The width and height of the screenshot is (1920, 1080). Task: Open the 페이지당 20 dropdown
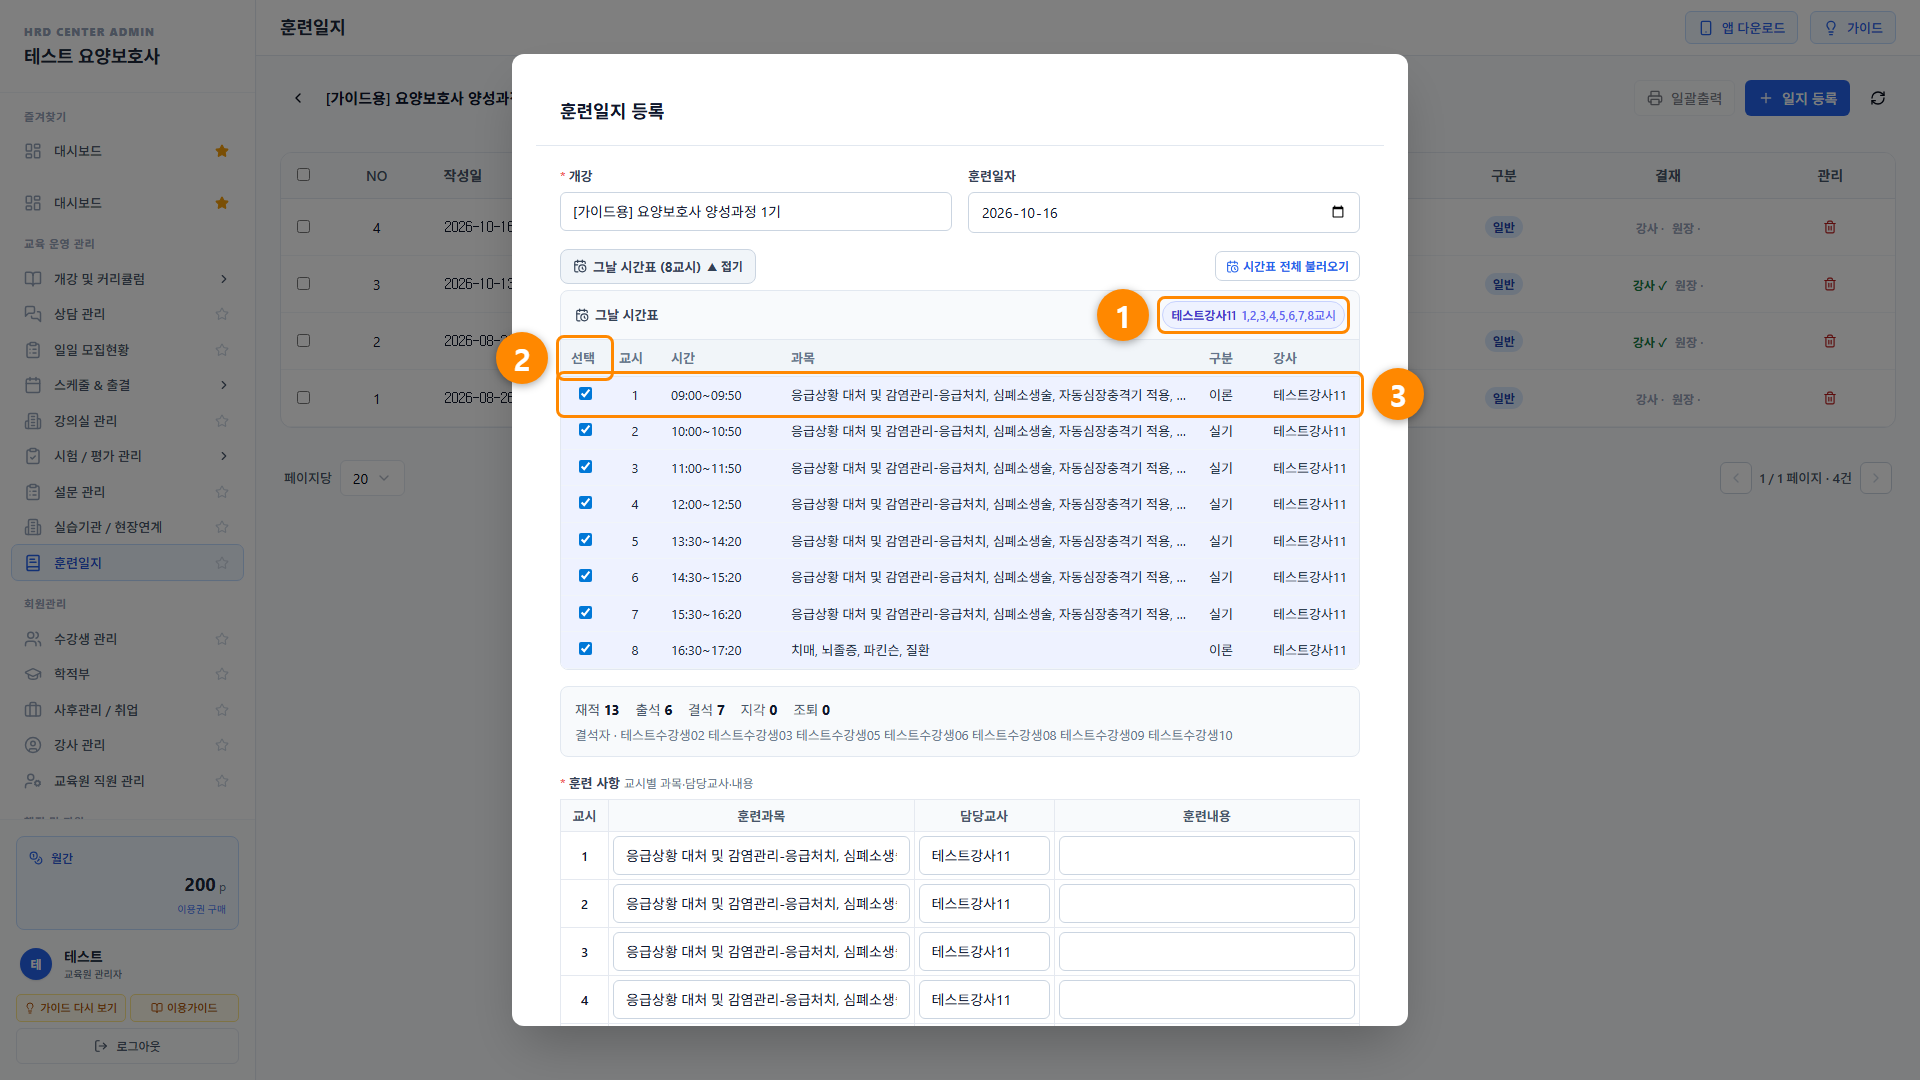pos(372,479)
